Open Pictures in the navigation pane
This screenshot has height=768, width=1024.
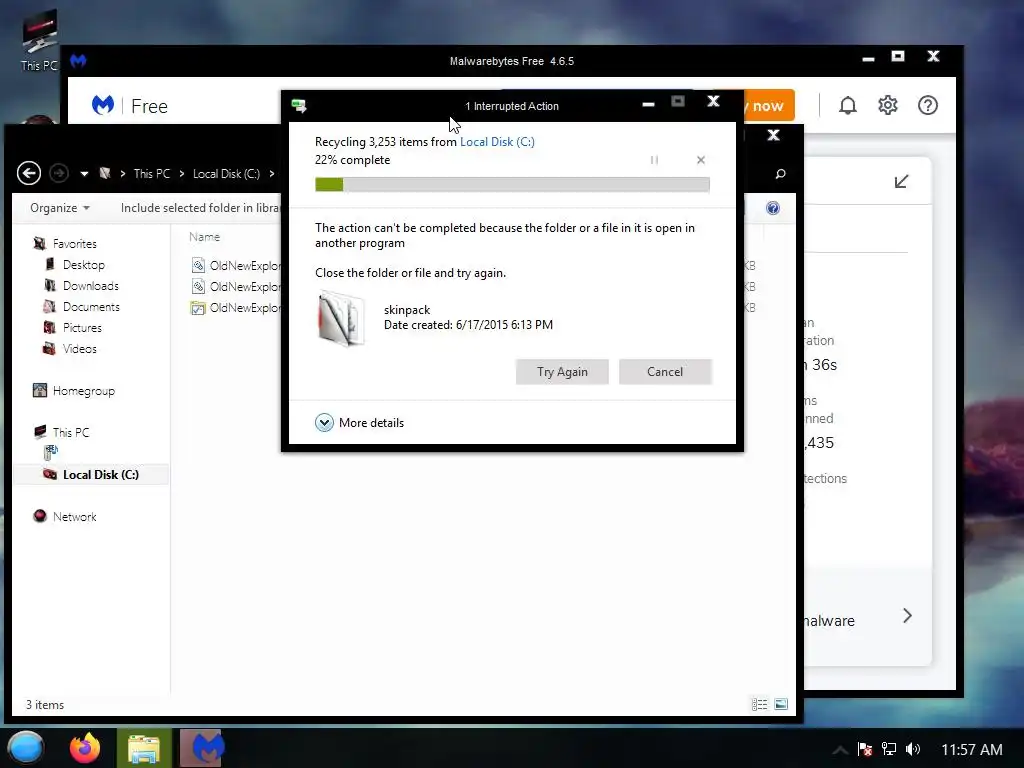[x=72, y=327]
